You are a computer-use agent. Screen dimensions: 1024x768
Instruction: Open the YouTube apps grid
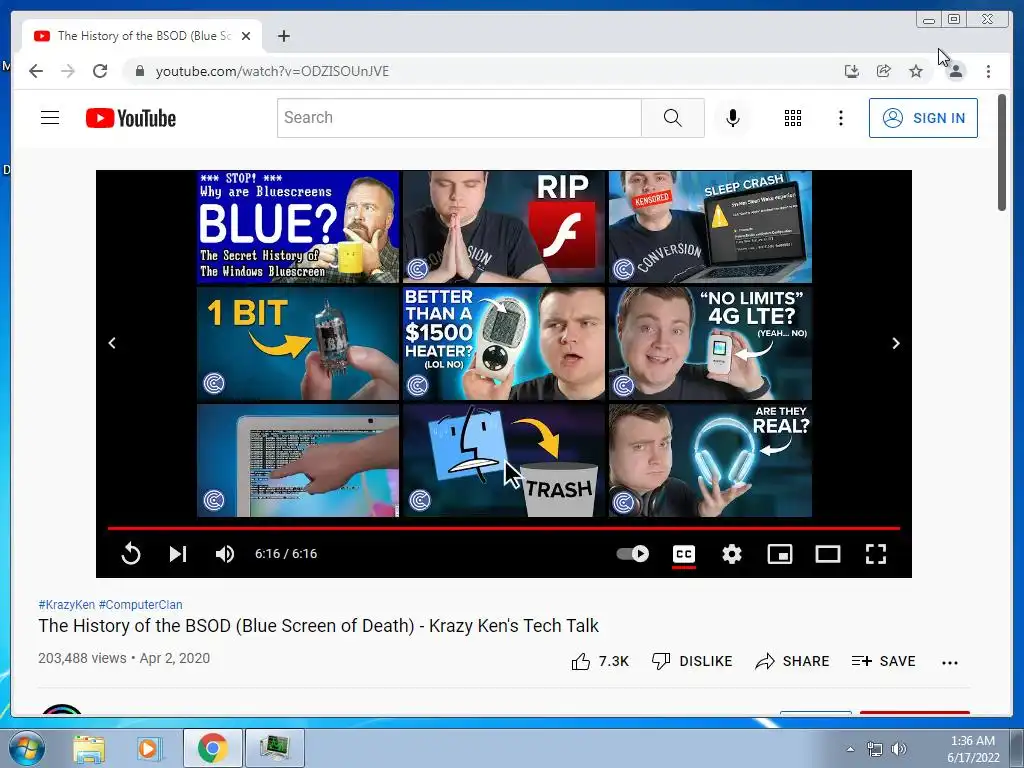pyautogui.click(x=793, y=118)
